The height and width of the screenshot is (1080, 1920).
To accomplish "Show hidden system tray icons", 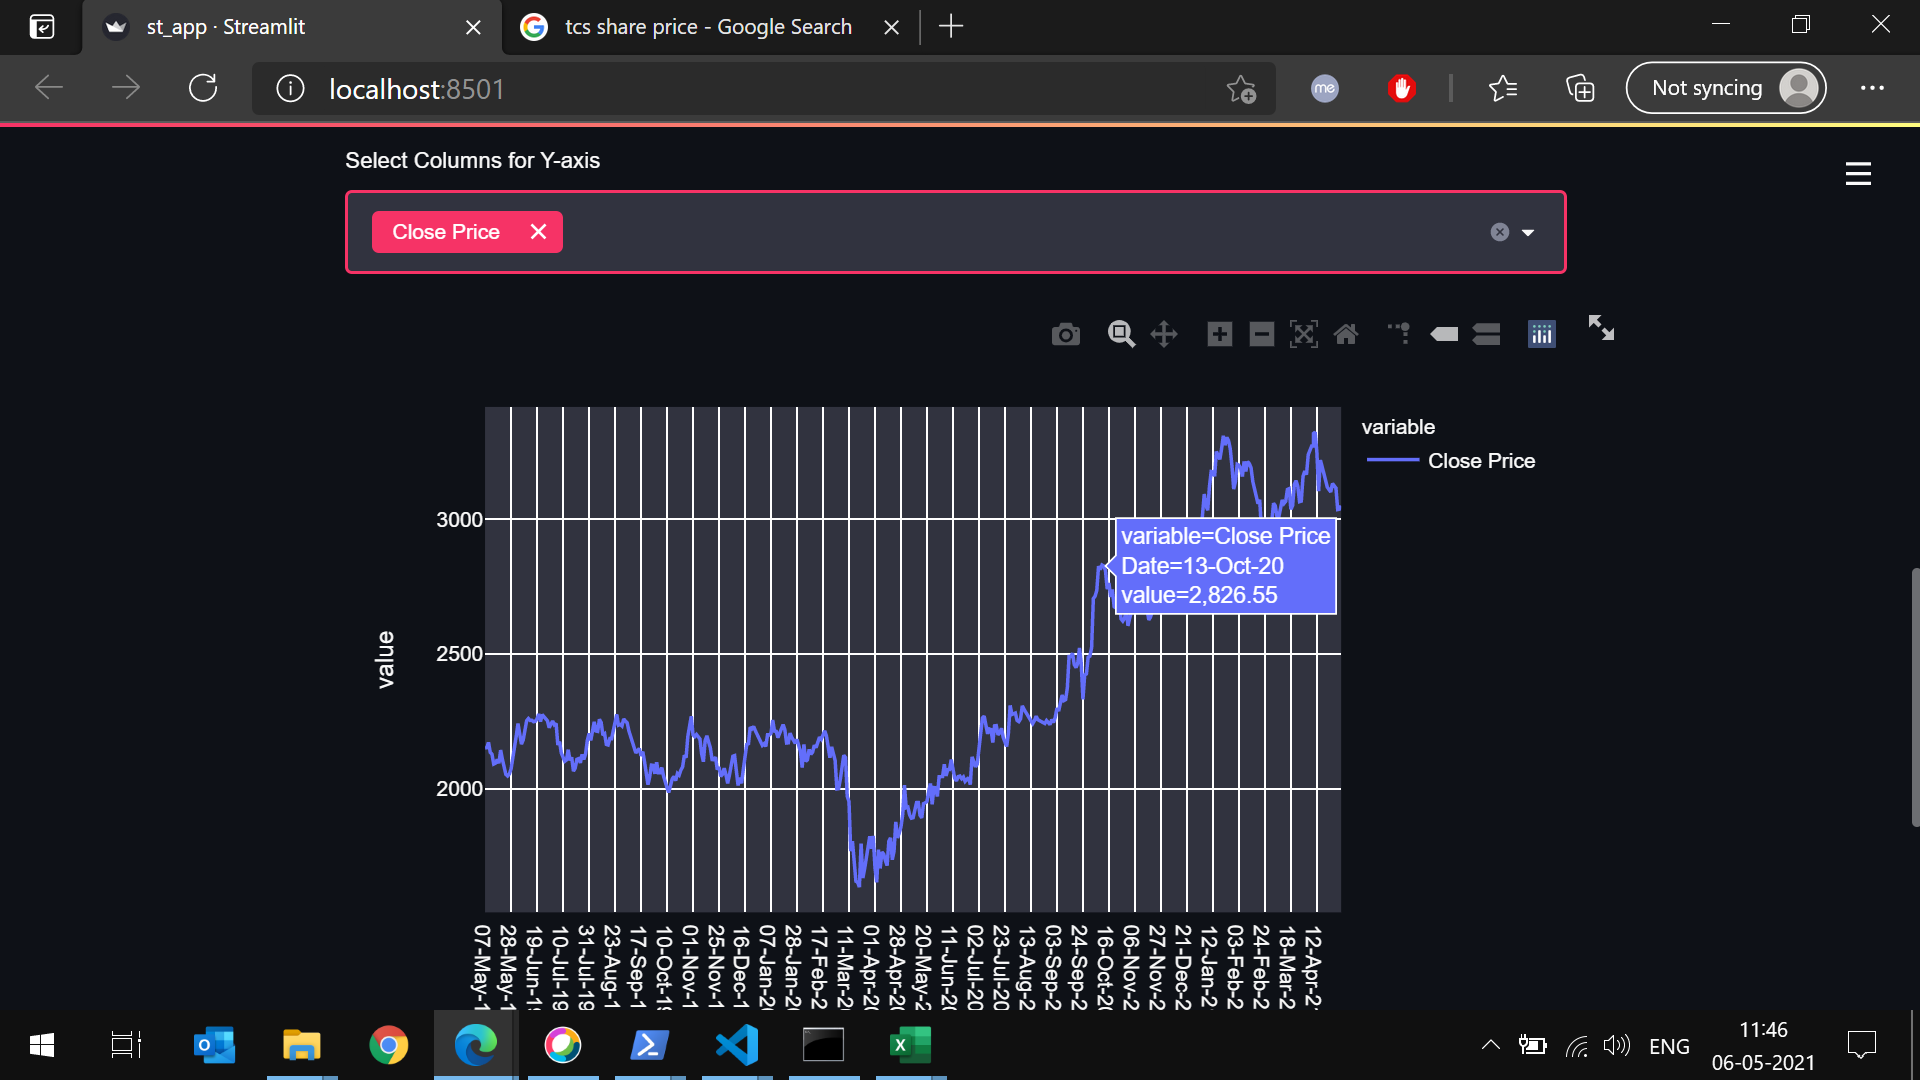I will [x=1490, y=1046].
